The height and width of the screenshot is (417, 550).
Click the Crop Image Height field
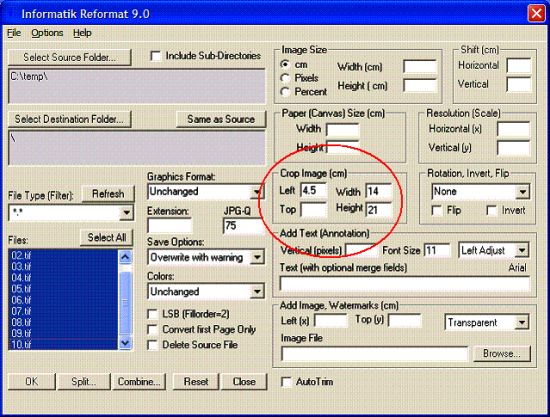pyautogui.click(x=379, y=210)
